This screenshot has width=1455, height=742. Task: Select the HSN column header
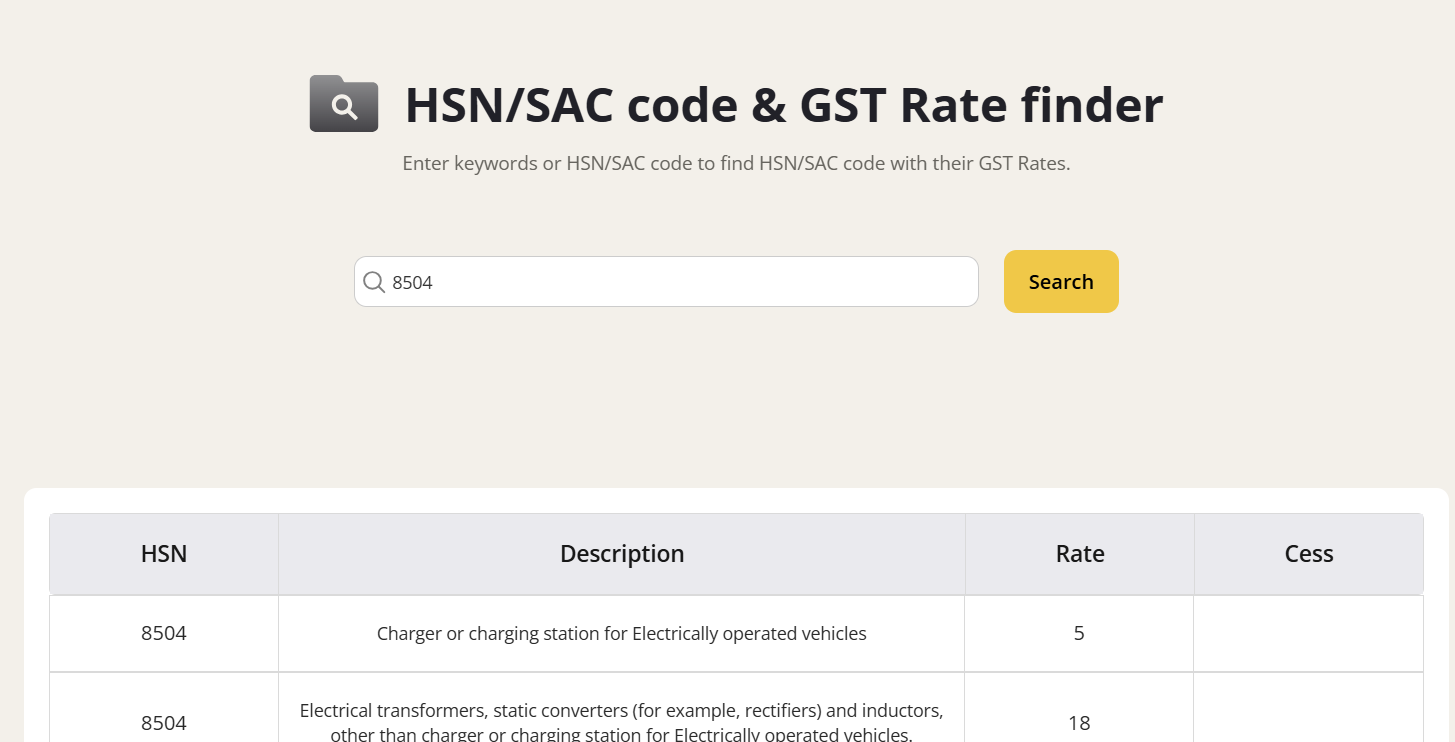pyautogui.click(x=164, y=554)
